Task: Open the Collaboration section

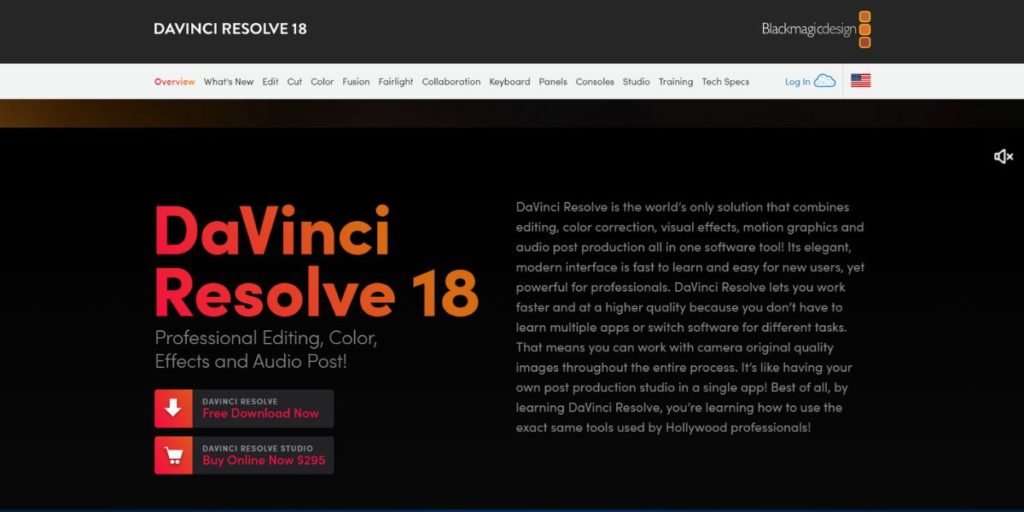Action: 451,82
